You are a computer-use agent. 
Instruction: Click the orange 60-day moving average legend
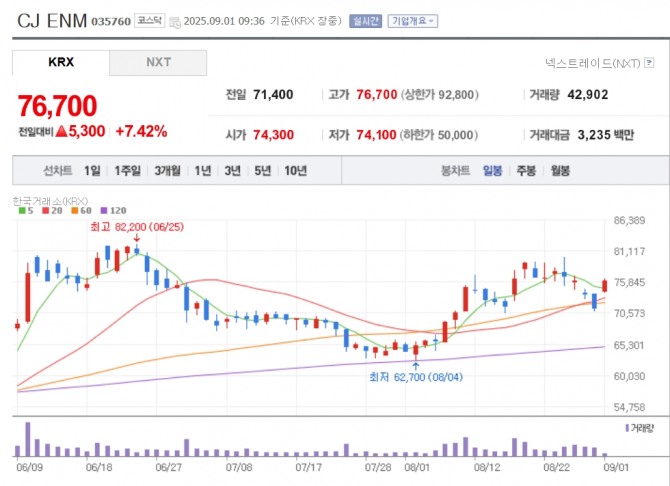(x=83, y=211)
